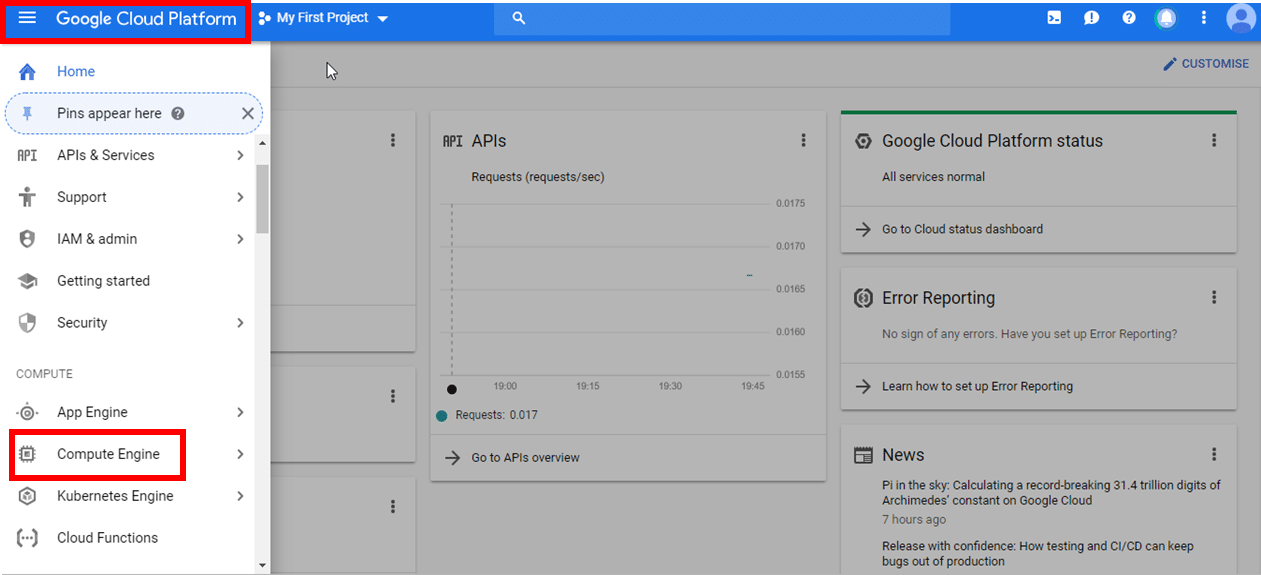The height and width of the screenshot is (575, 1261).
Task: Click the App Engine icon
Action: click(x=27, y=412)
